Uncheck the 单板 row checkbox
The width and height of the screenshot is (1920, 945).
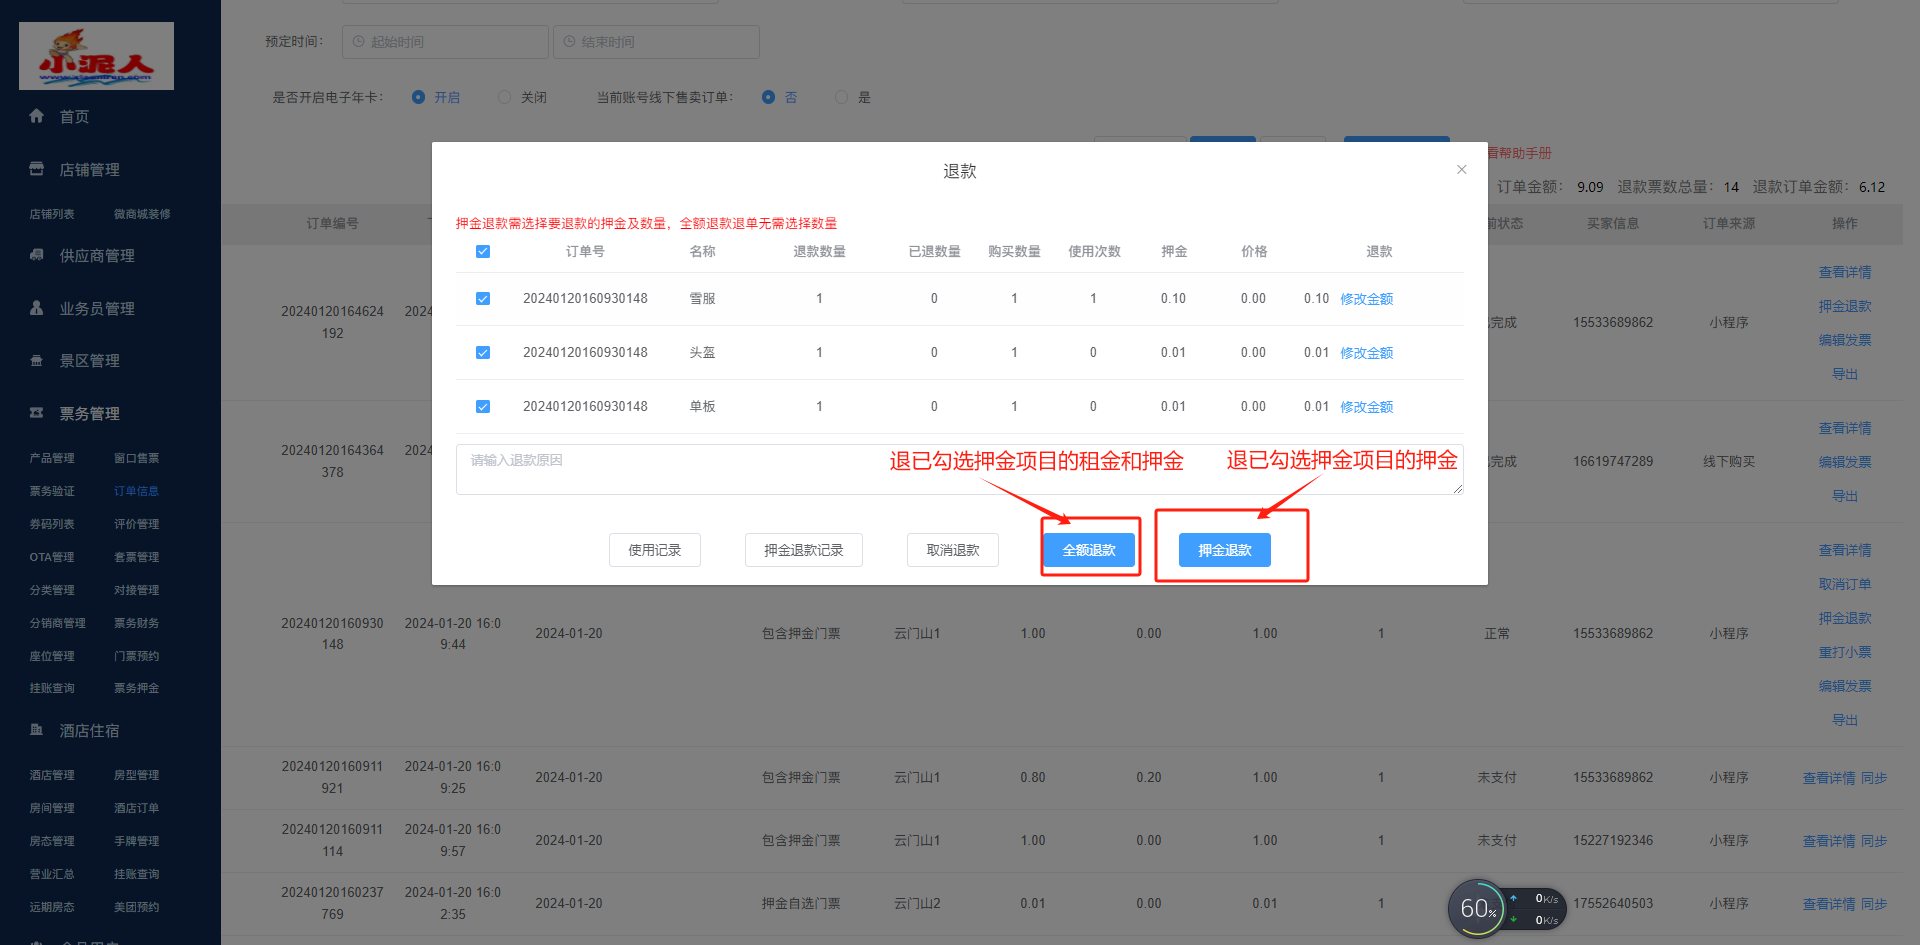[x=483, y=407]
